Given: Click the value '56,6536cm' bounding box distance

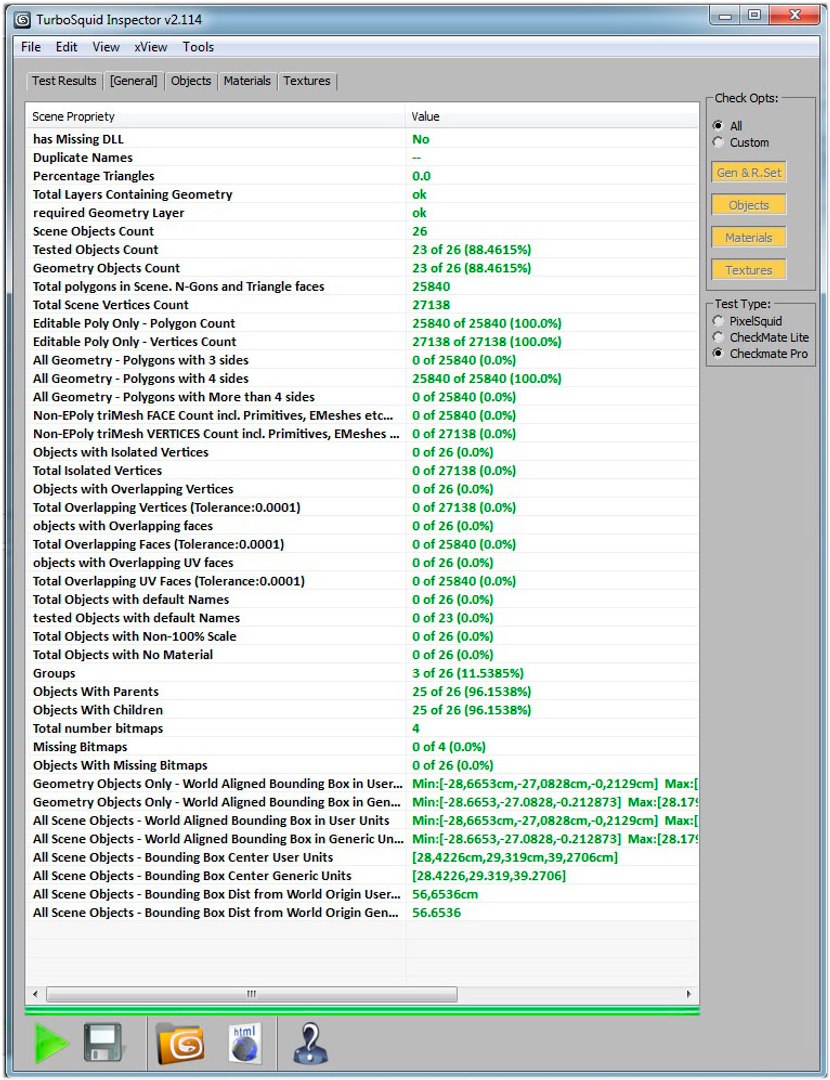Looking at the screenshot, I should coord(445,894).
